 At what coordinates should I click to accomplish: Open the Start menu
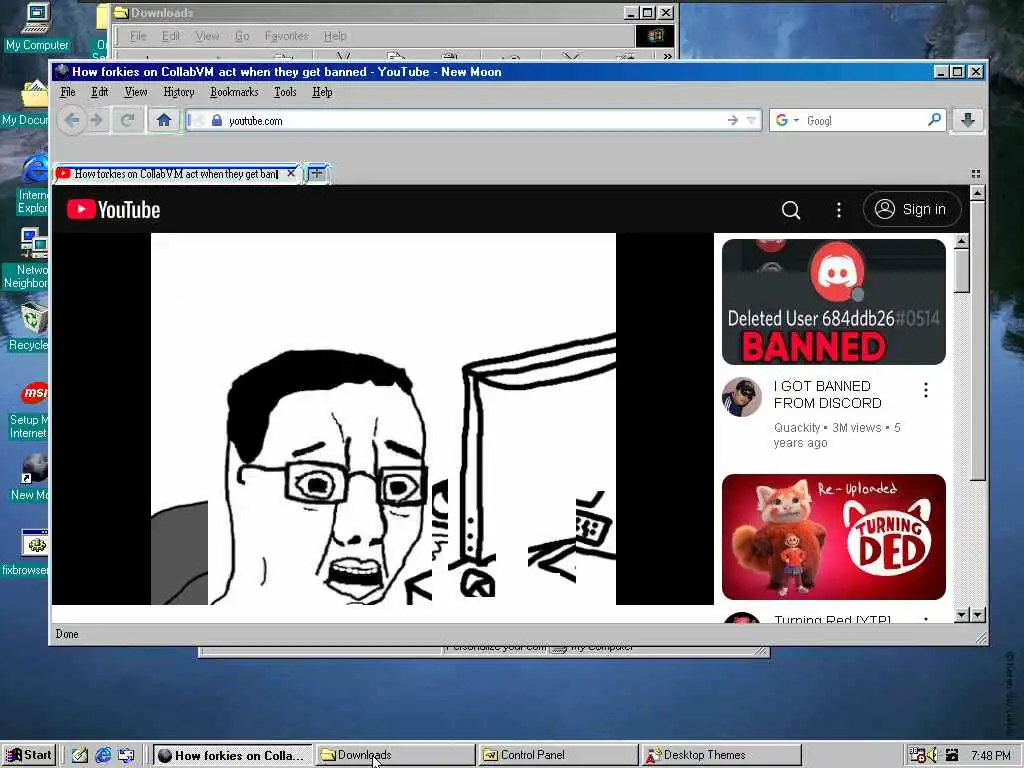pos(29,755)
